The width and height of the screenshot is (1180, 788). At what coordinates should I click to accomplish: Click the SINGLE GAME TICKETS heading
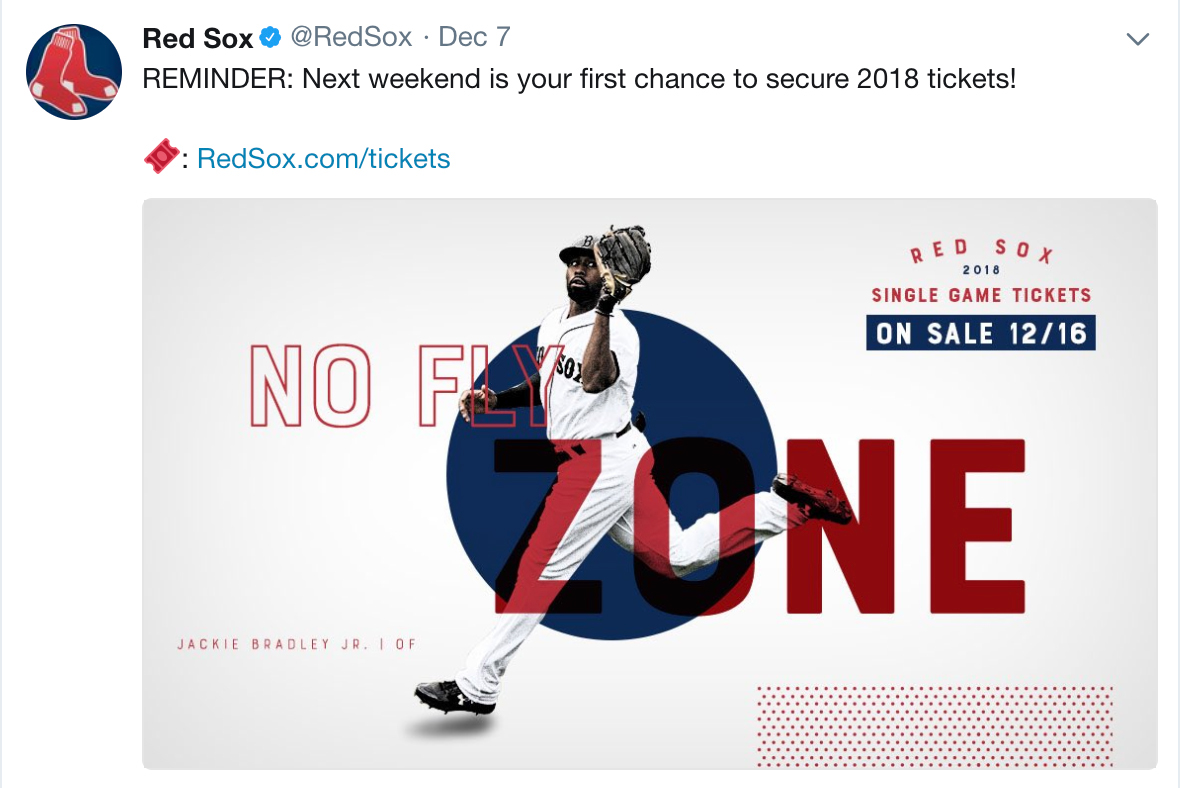[981, 295]
